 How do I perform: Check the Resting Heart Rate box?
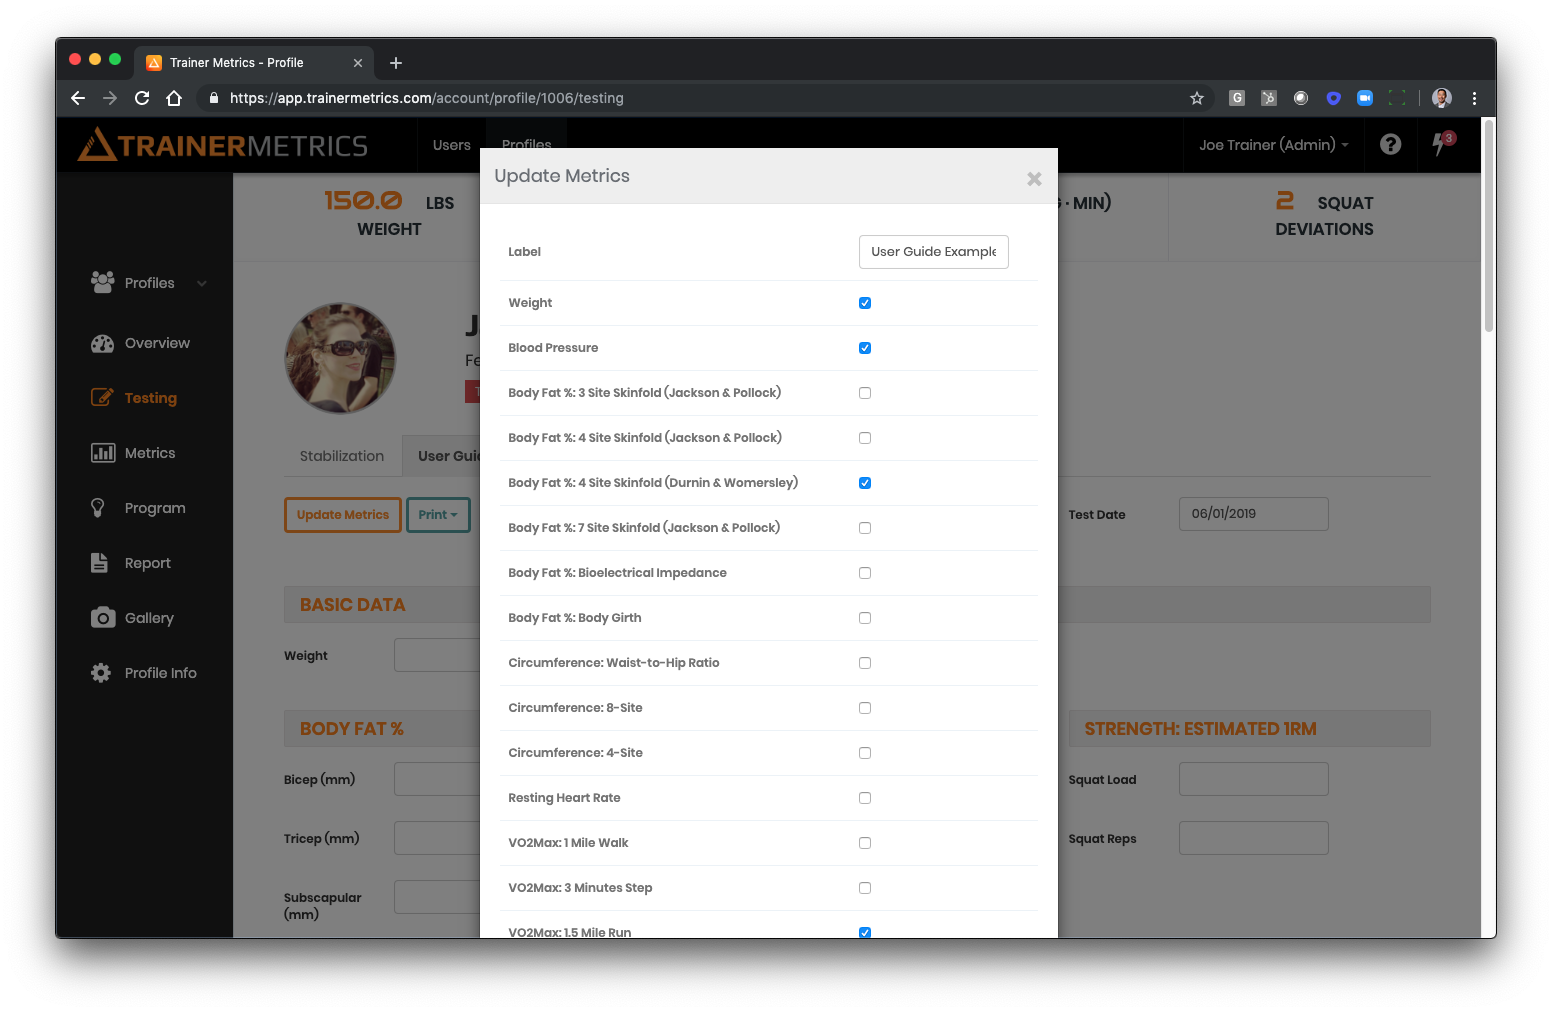(865, 798)
